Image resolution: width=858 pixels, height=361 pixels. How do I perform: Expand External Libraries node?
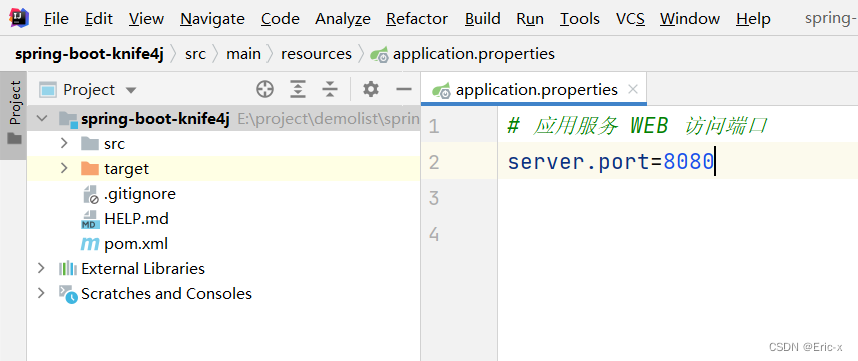[41, 268]
